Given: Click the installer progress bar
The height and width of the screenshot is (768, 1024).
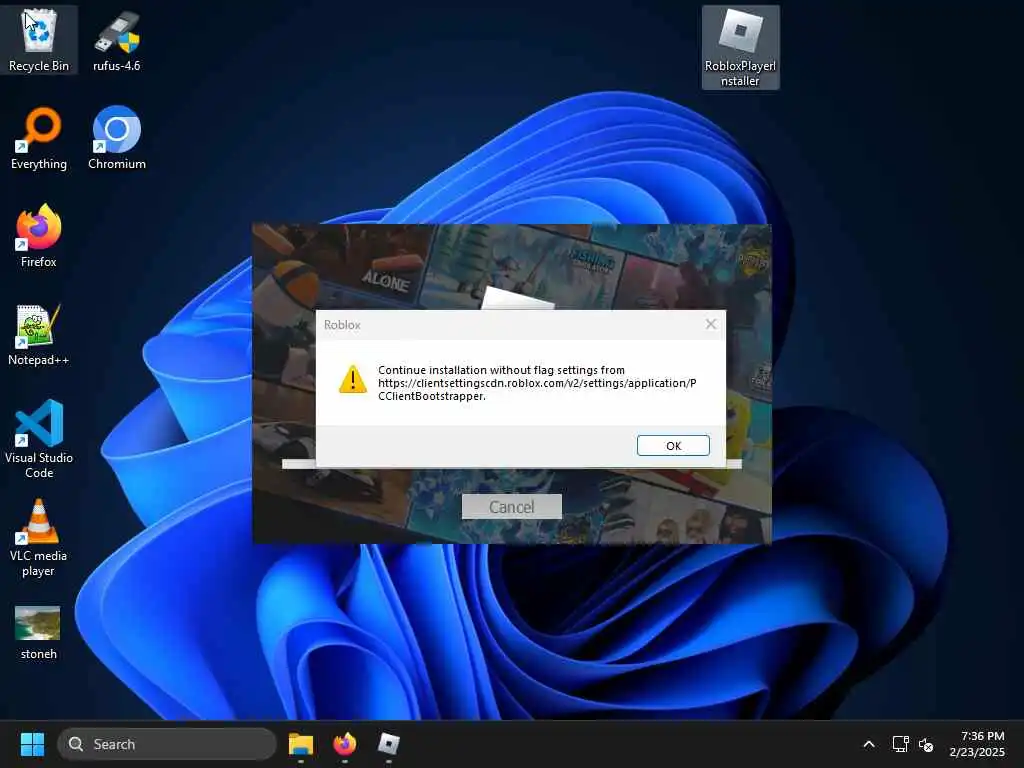Looking at the screenshot, I should pos(511,464).
